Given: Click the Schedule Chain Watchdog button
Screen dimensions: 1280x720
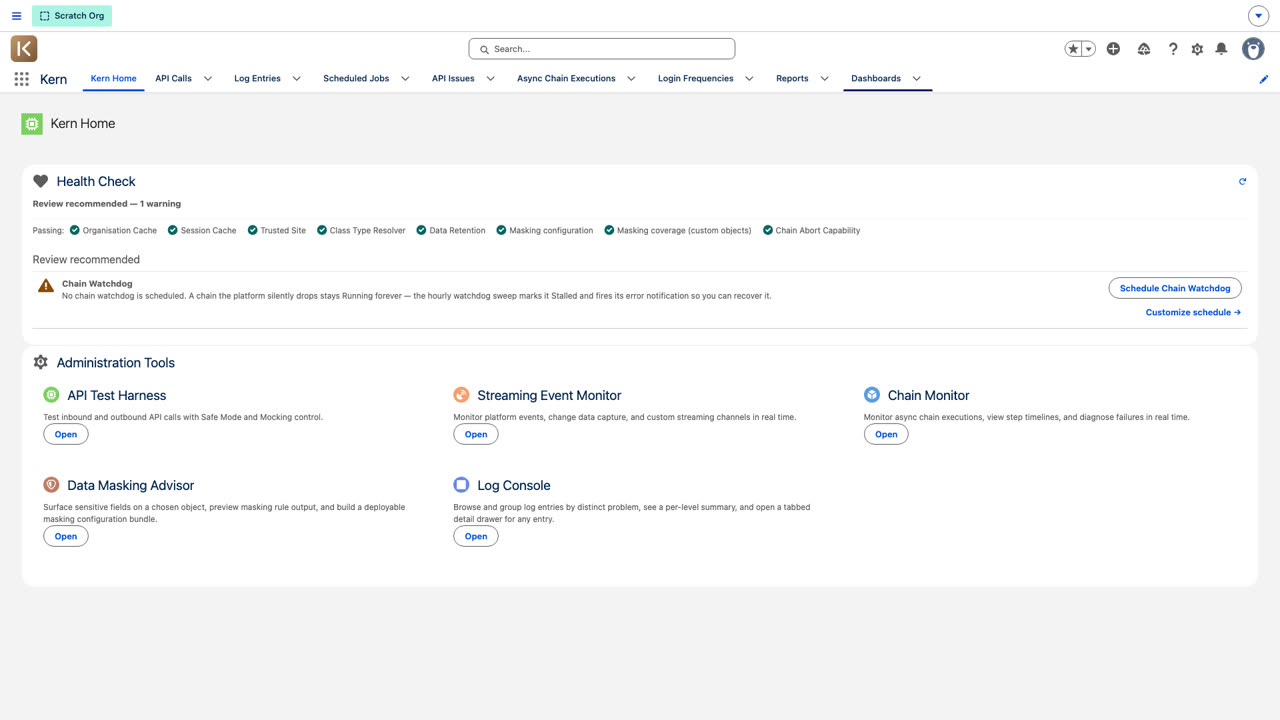Looking at the screenshot, I should (1175, 288).
